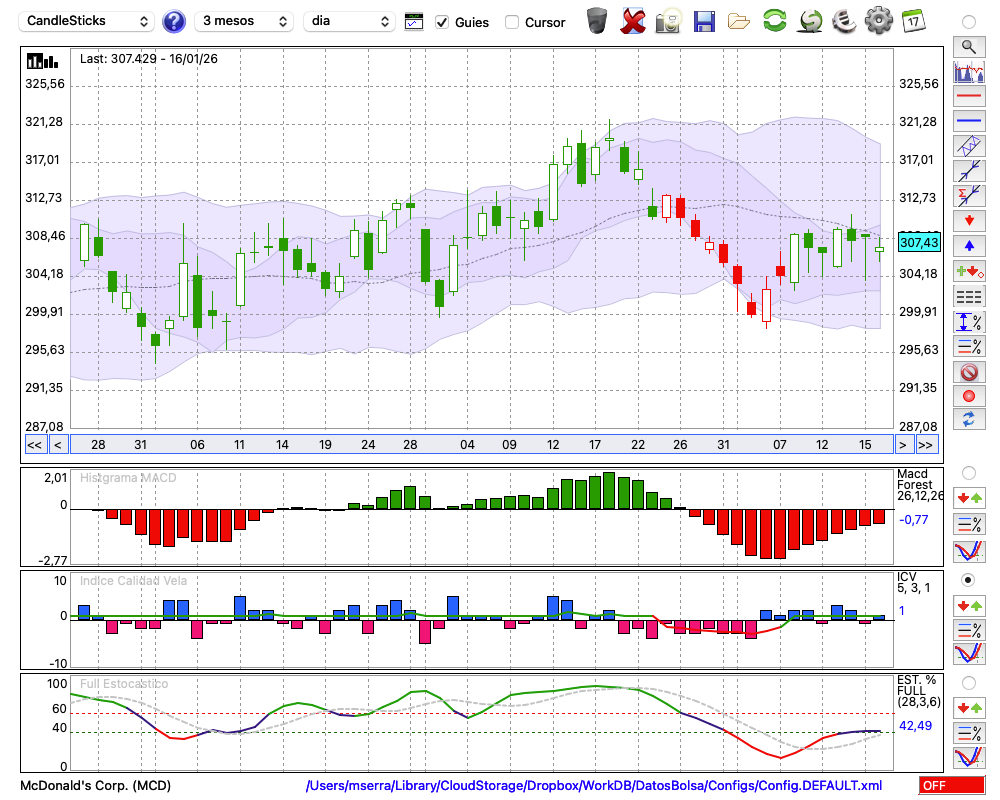
Task: Select the red horizontal line tool
Action: click(969, 96)
